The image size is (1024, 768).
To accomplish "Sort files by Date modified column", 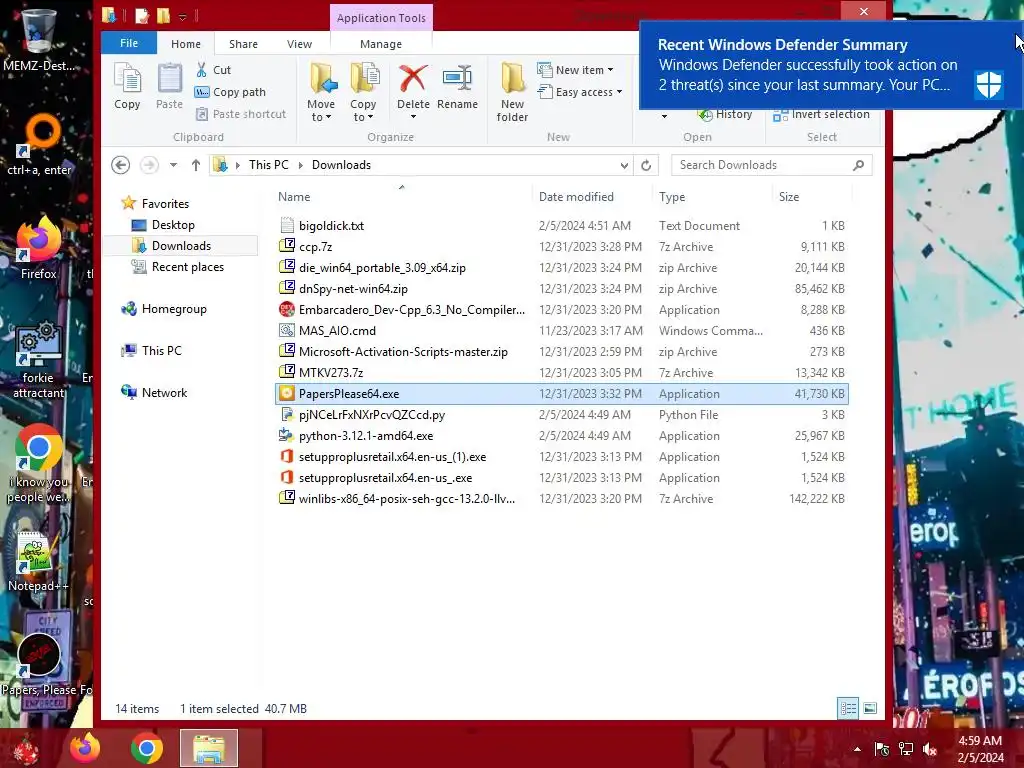I will (591, 197).
